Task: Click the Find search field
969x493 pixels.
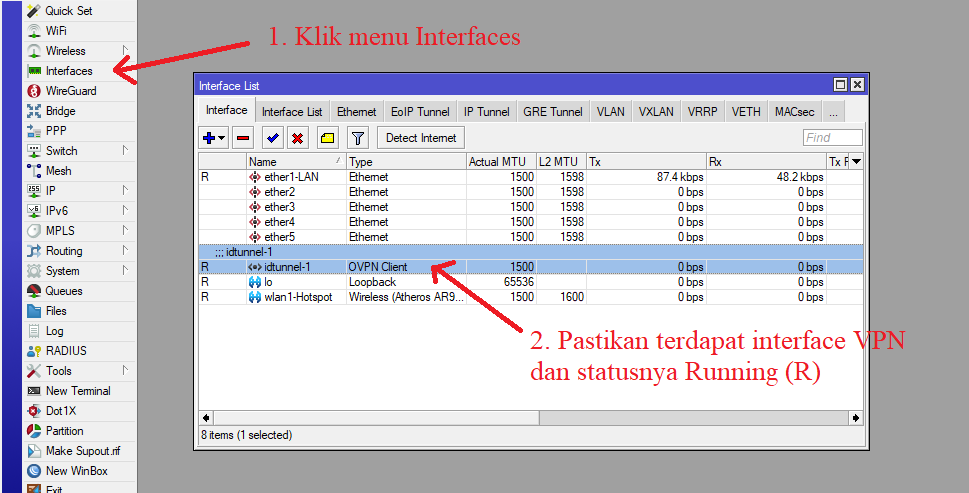Action: coord(832,138)
